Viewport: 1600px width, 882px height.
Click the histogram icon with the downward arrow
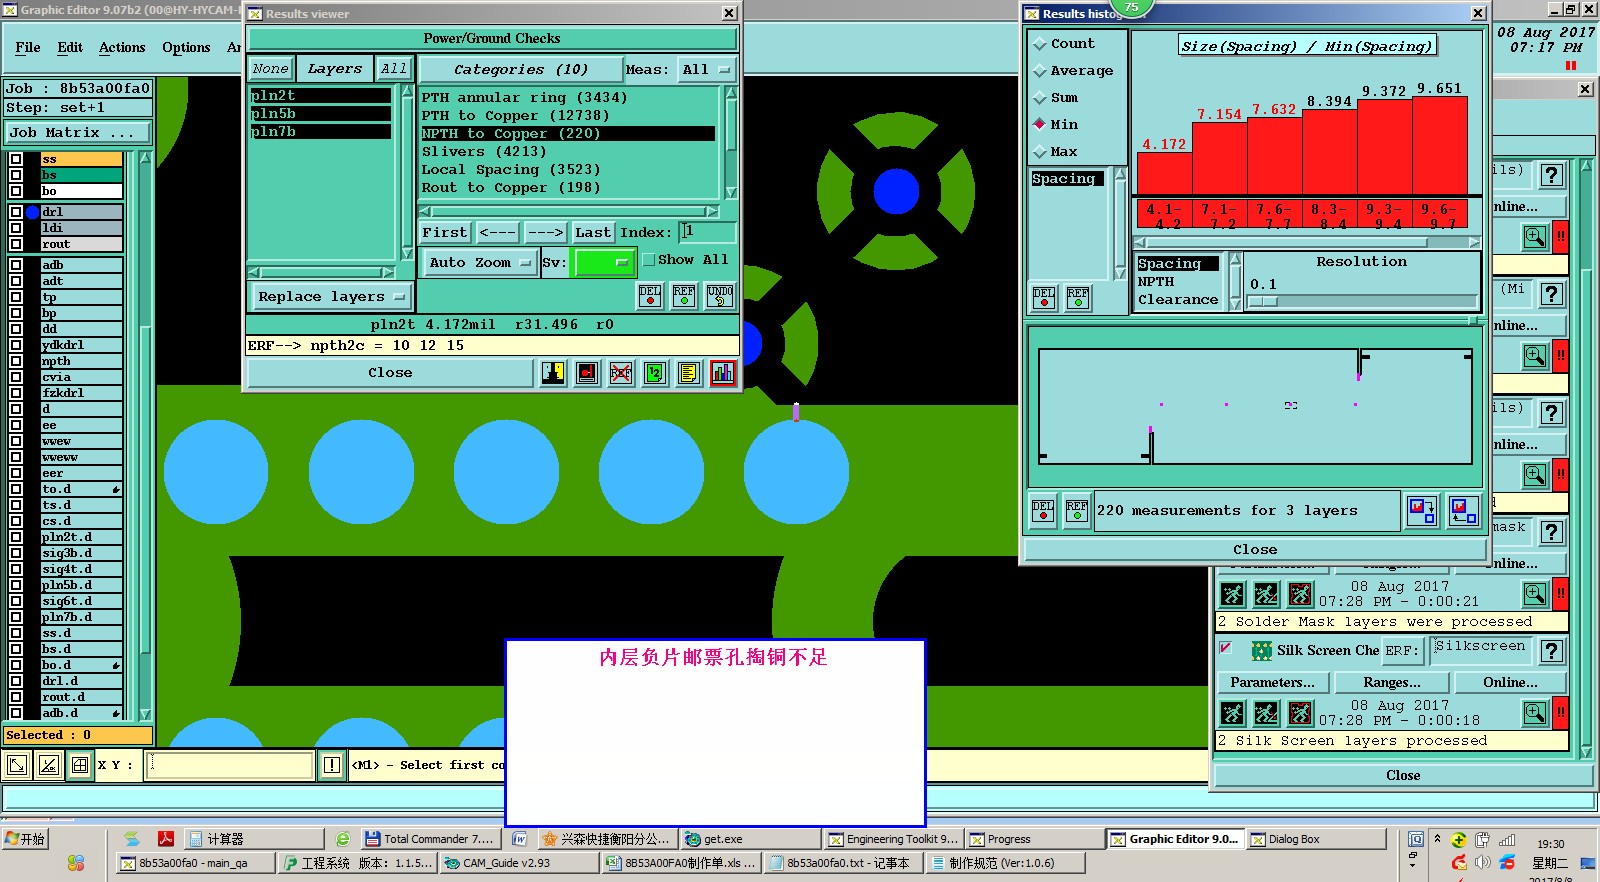[x=1422, y=511]
